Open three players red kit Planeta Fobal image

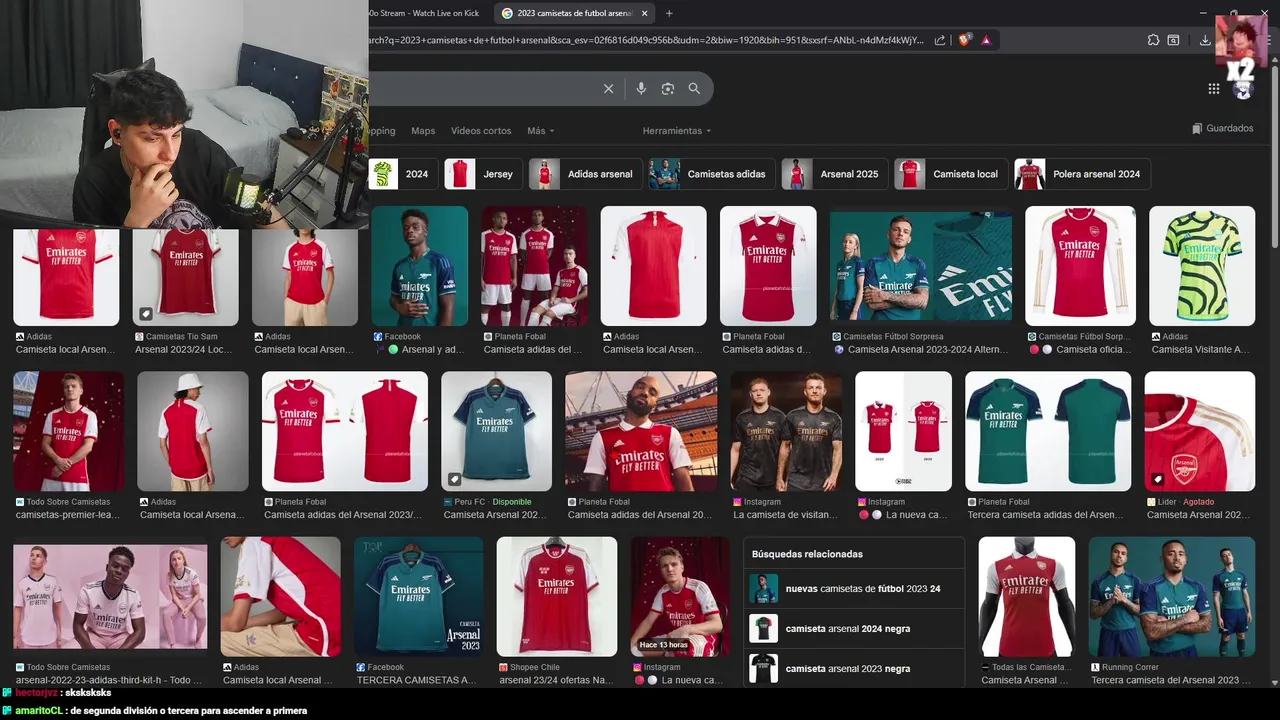point(535,266)
